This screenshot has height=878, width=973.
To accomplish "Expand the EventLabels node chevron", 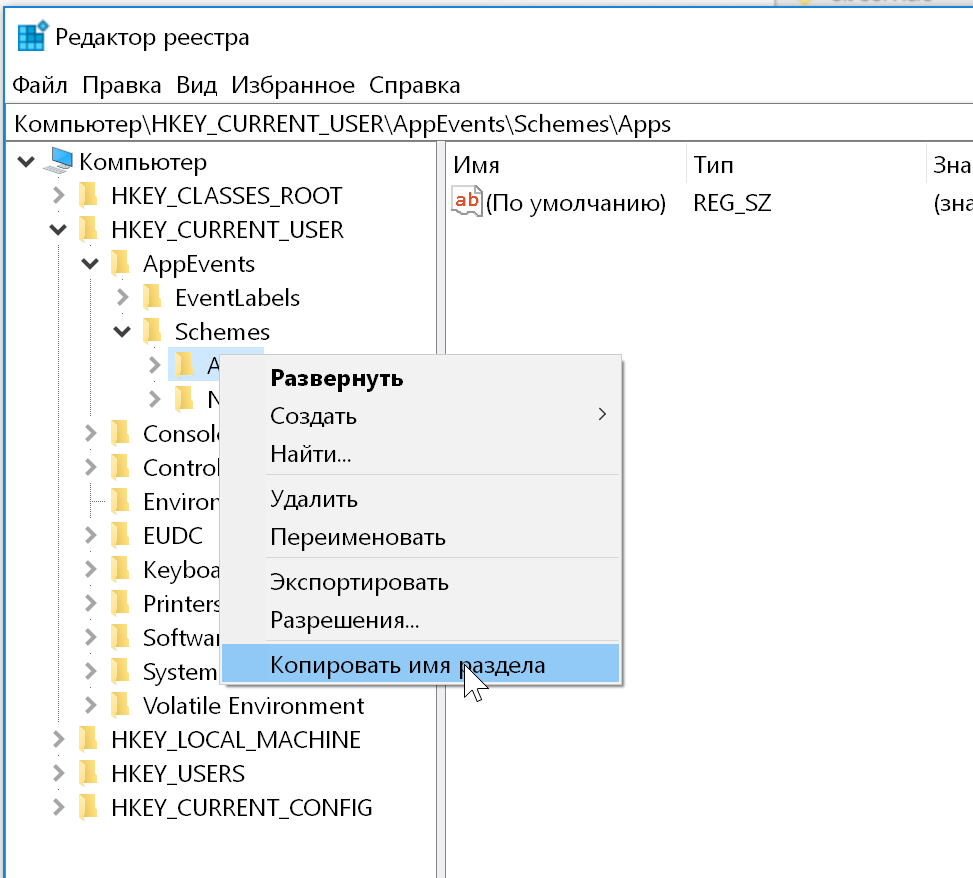I will point(122,298).
